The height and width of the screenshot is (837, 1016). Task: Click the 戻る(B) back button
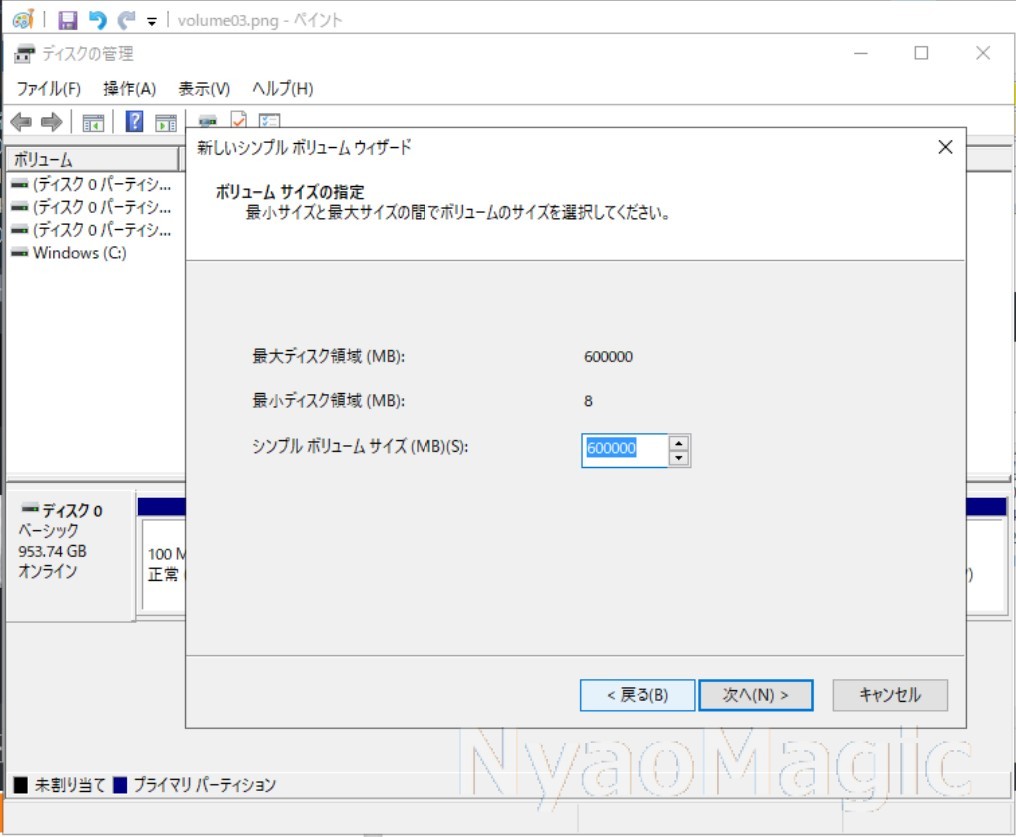(638, 695)
